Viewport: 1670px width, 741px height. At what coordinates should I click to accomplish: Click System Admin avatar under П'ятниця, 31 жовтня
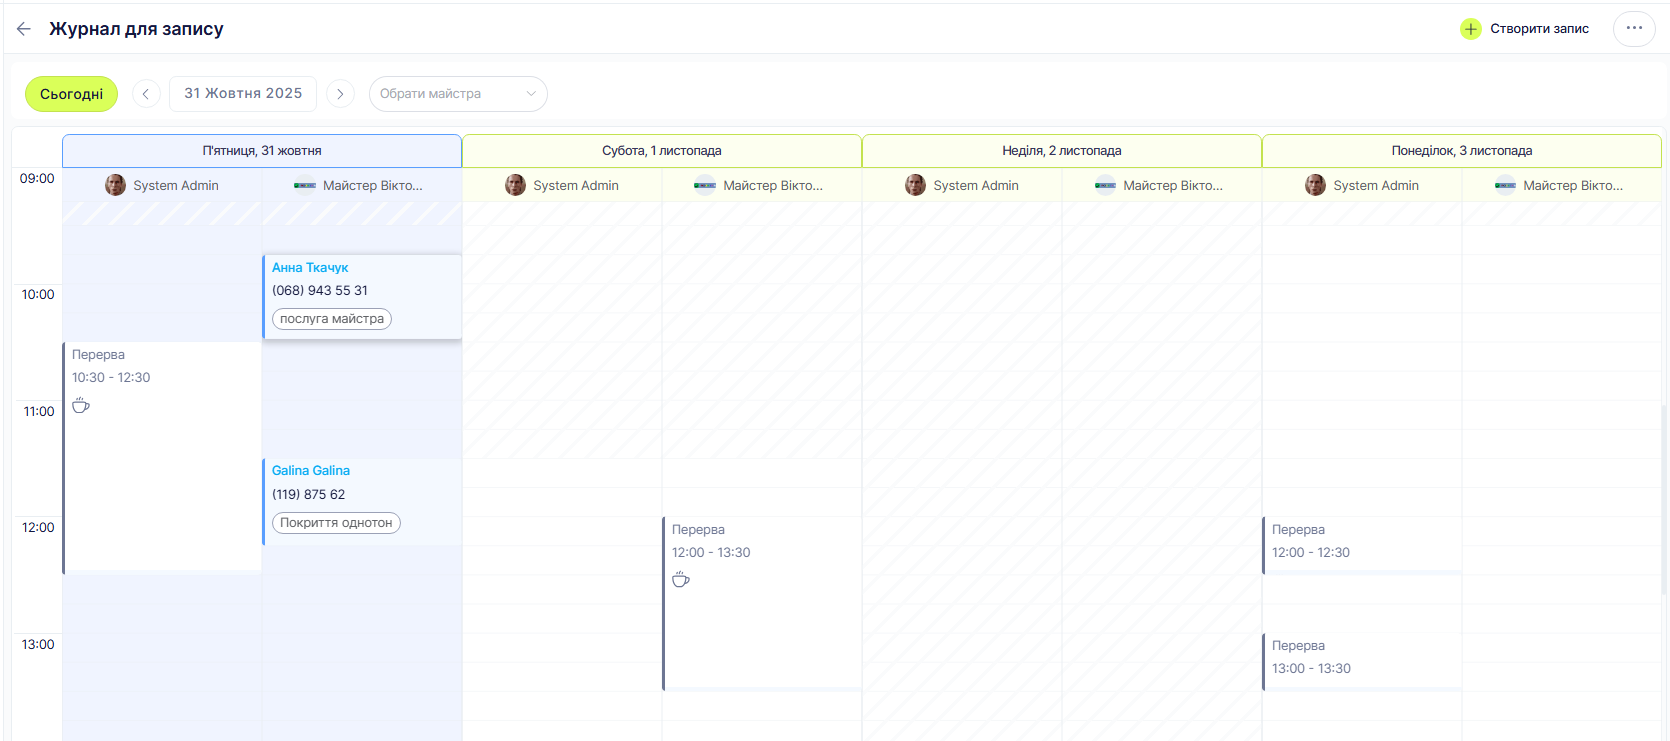coord(116,185)
